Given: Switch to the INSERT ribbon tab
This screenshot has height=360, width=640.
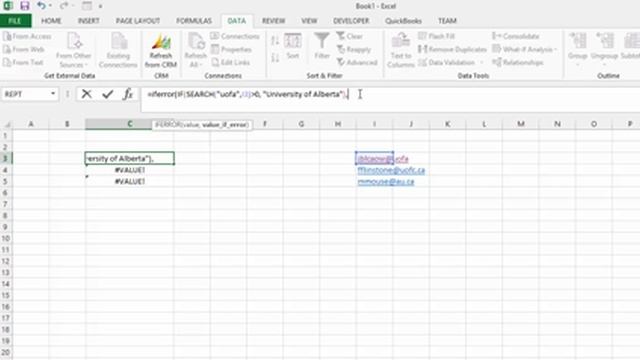Looking at the screenshot, I should [89, 21].
